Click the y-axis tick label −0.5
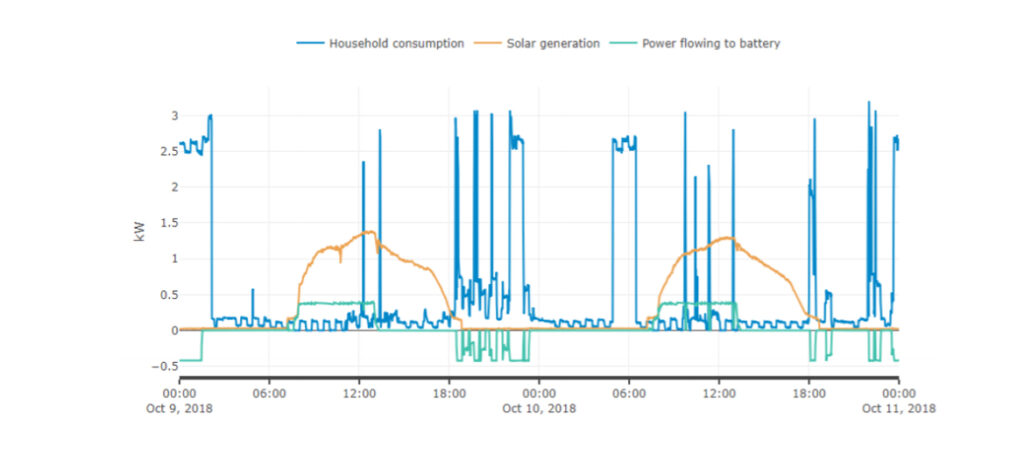 pyautogui.click(x=163, y=366)
